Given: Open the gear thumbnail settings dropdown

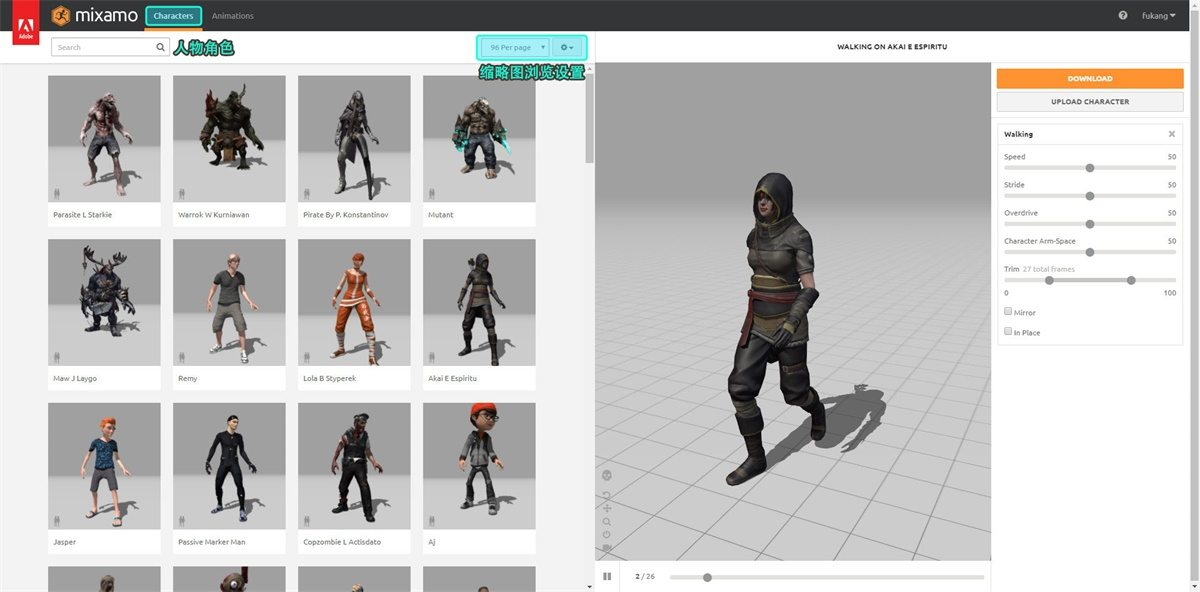Looking at the screenshot, I should (567, 47).
